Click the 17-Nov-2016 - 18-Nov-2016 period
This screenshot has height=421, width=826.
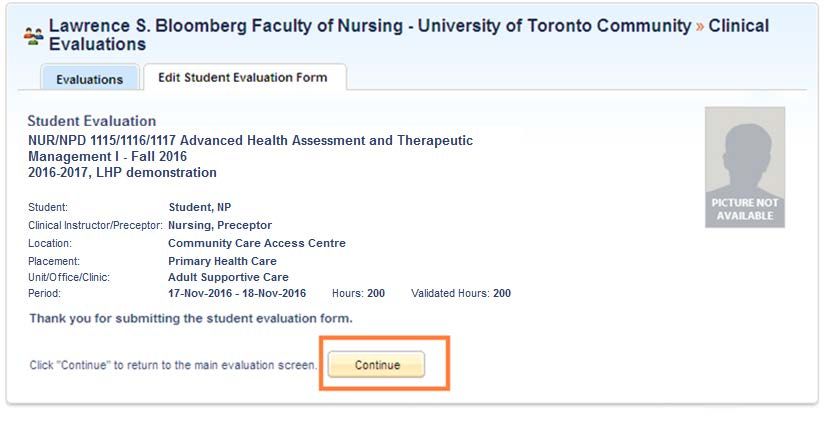click(x=237, y=293)
